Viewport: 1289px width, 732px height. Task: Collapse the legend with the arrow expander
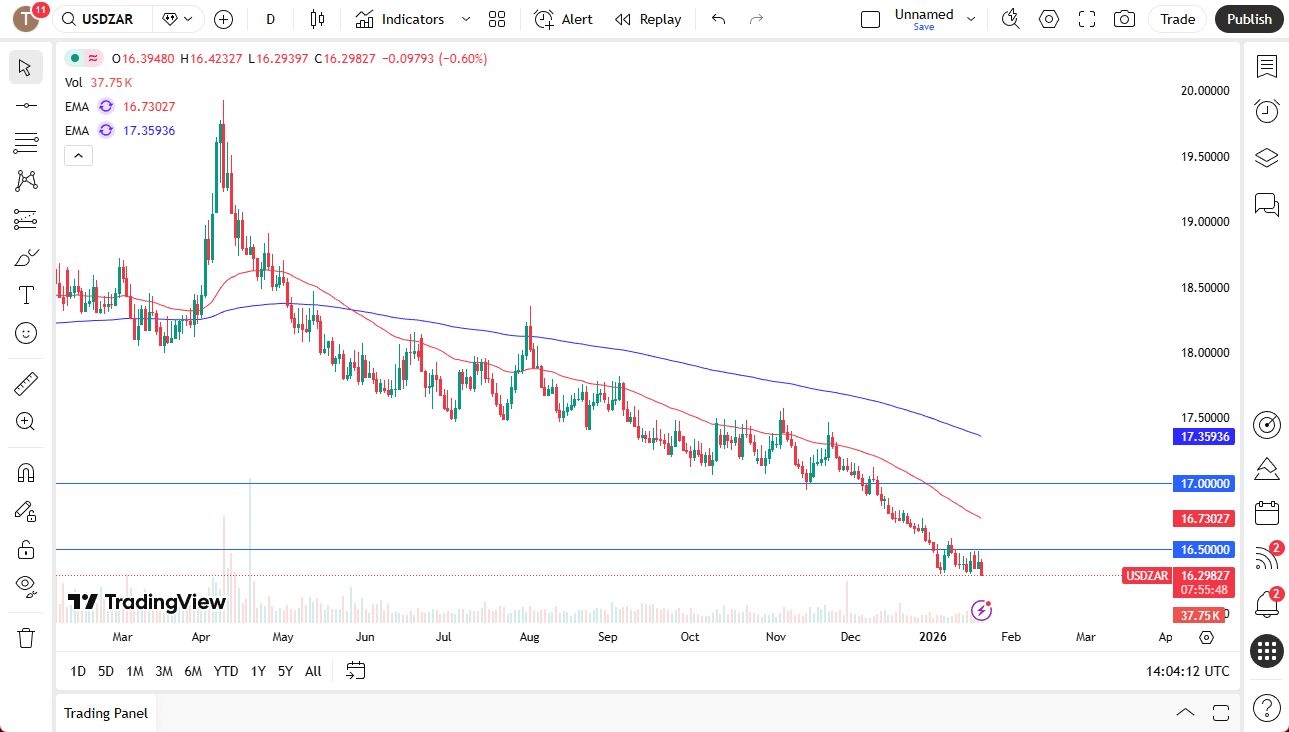(x=78, y=155)
